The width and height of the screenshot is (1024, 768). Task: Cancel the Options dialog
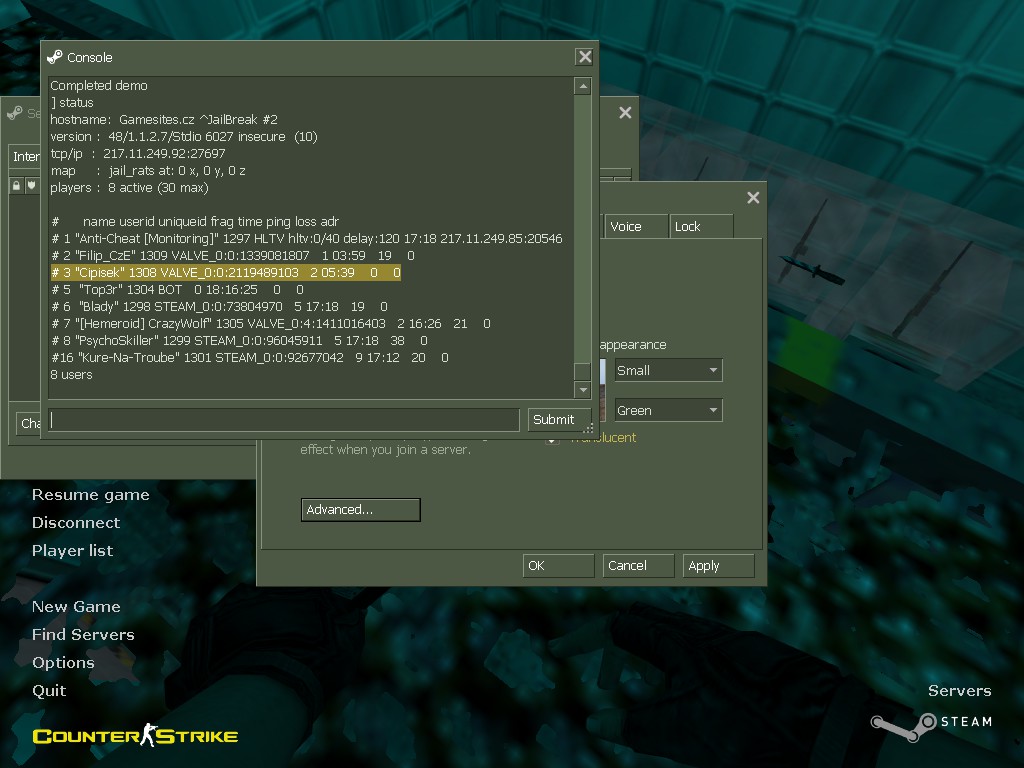tap(638, 566)
